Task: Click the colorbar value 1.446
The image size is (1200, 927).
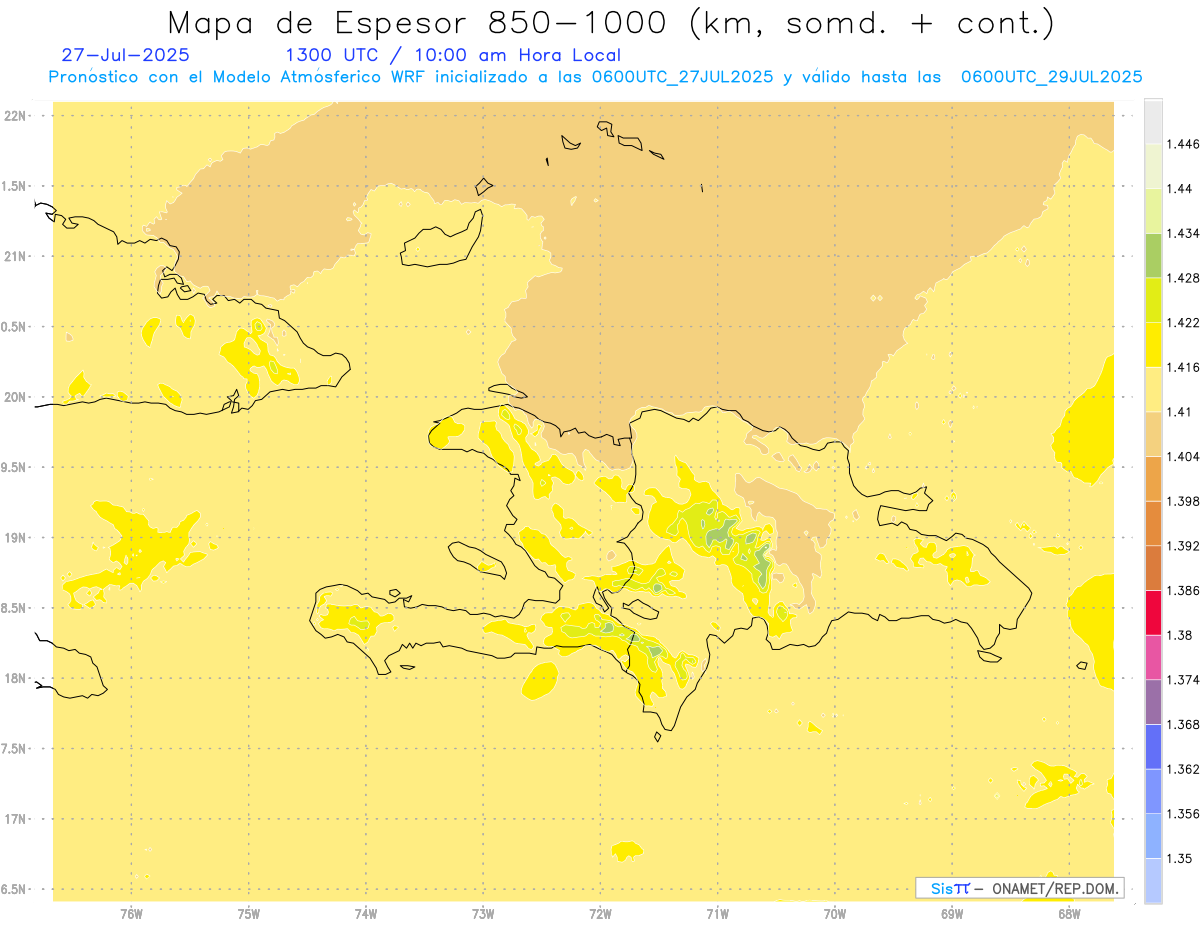Action: tap(1183, 144)
